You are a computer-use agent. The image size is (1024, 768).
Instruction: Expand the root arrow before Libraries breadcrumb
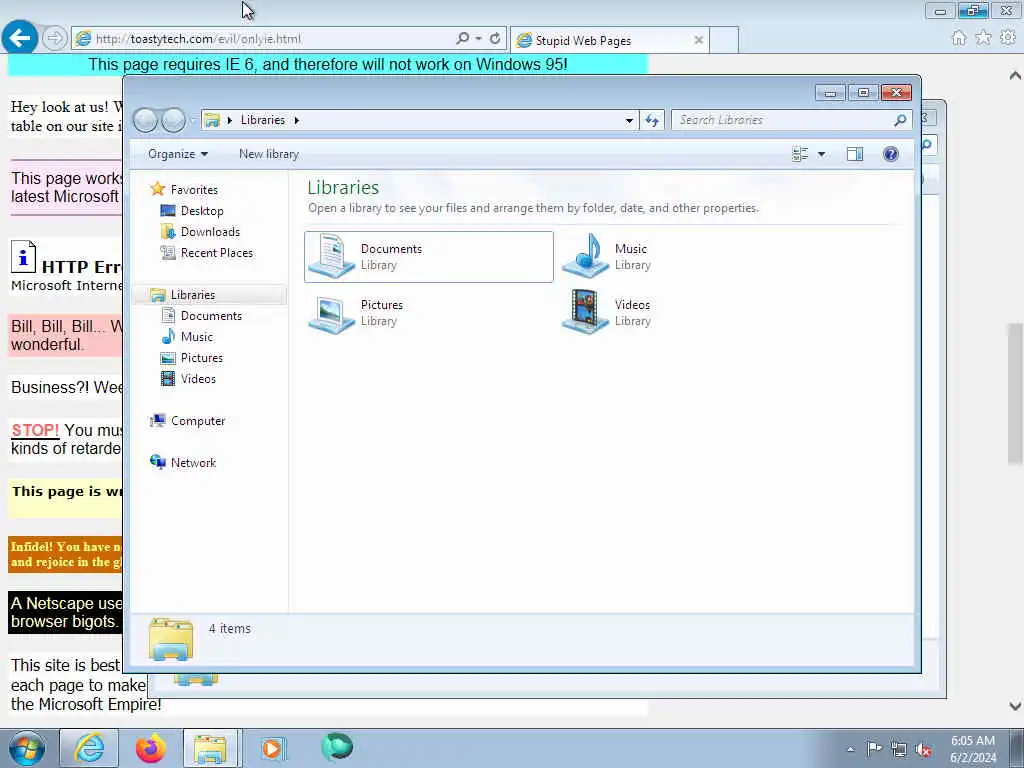229,120
